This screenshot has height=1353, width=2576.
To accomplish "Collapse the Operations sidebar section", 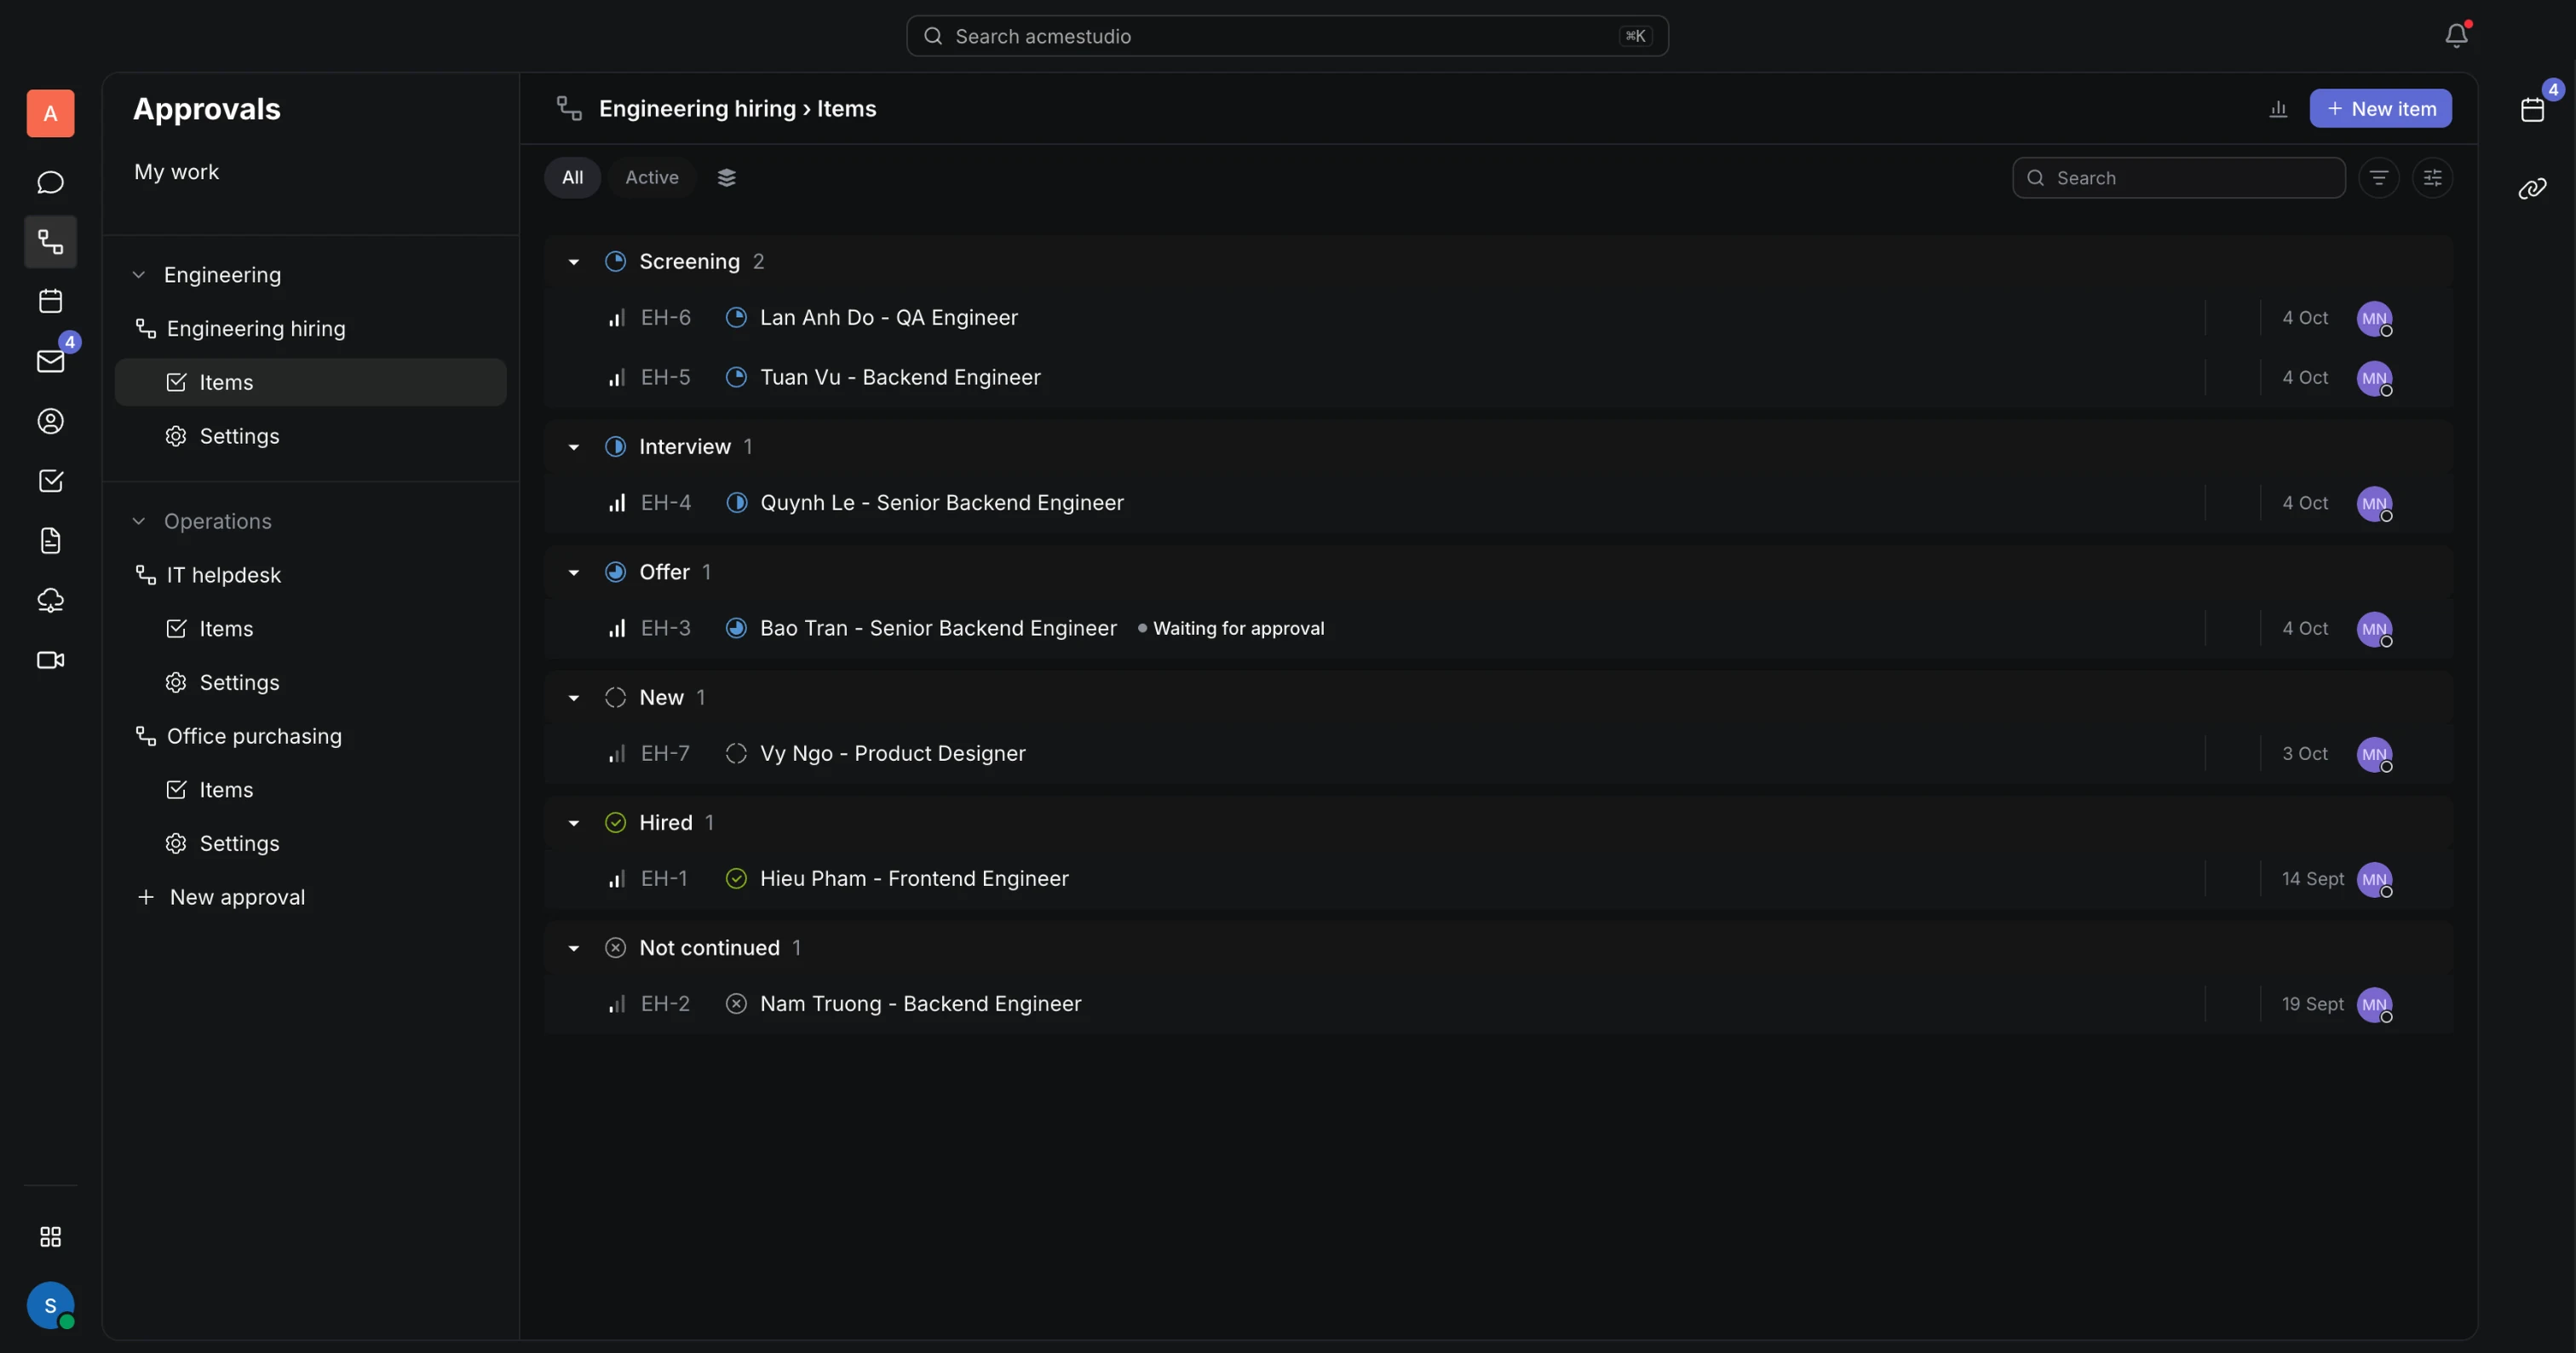I will click(139, 521).
